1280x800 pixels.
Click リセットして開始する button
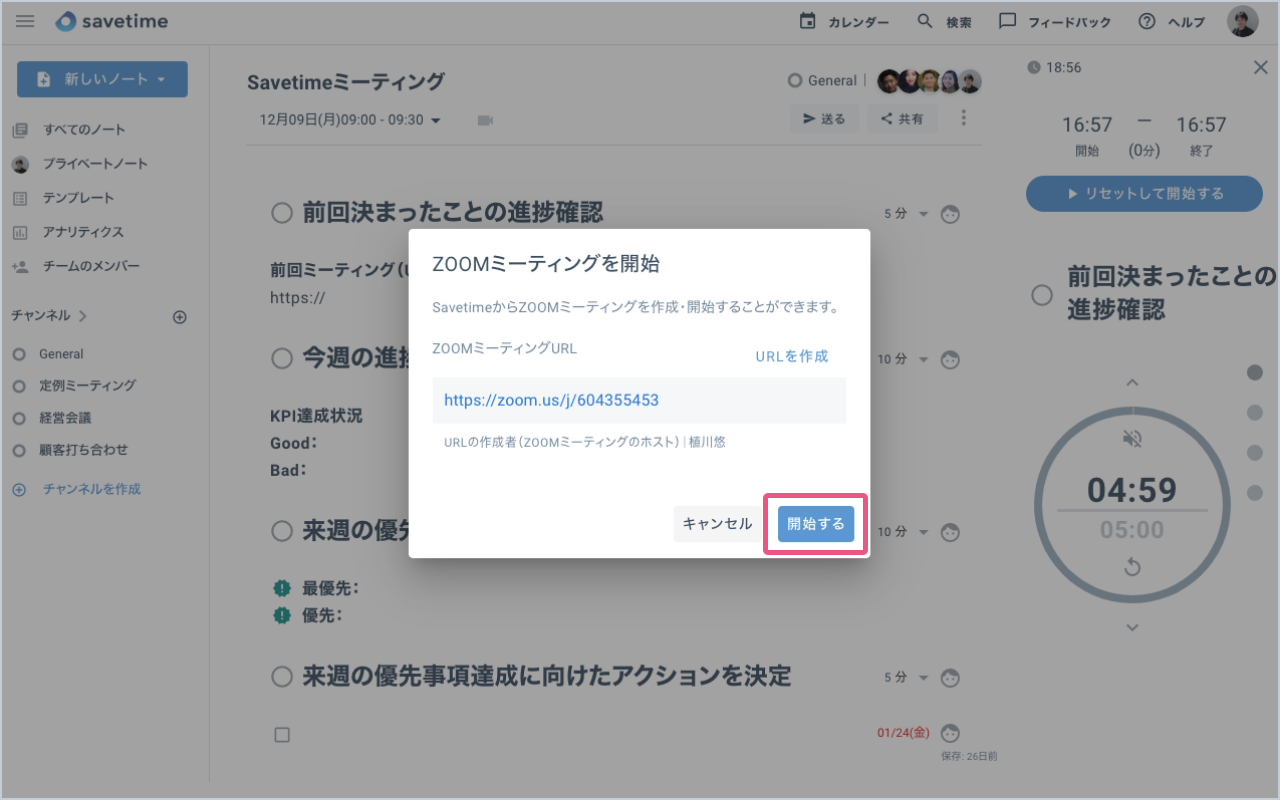pos(1144,194)
